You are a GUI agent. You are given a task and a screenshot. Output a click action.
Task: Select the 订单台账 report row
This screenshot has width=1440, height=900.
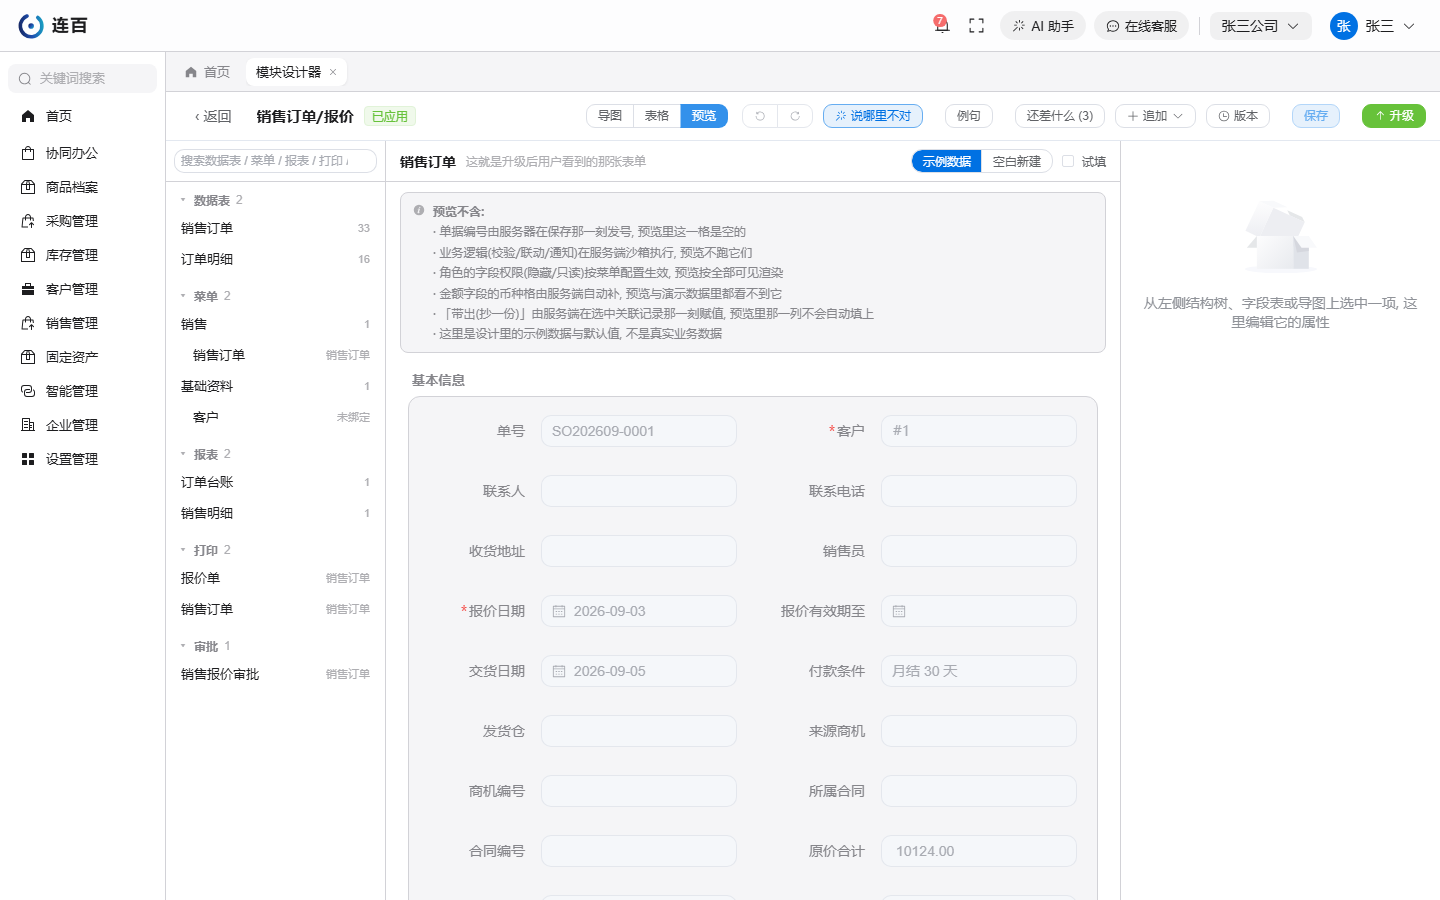click(x=275, y=482)
